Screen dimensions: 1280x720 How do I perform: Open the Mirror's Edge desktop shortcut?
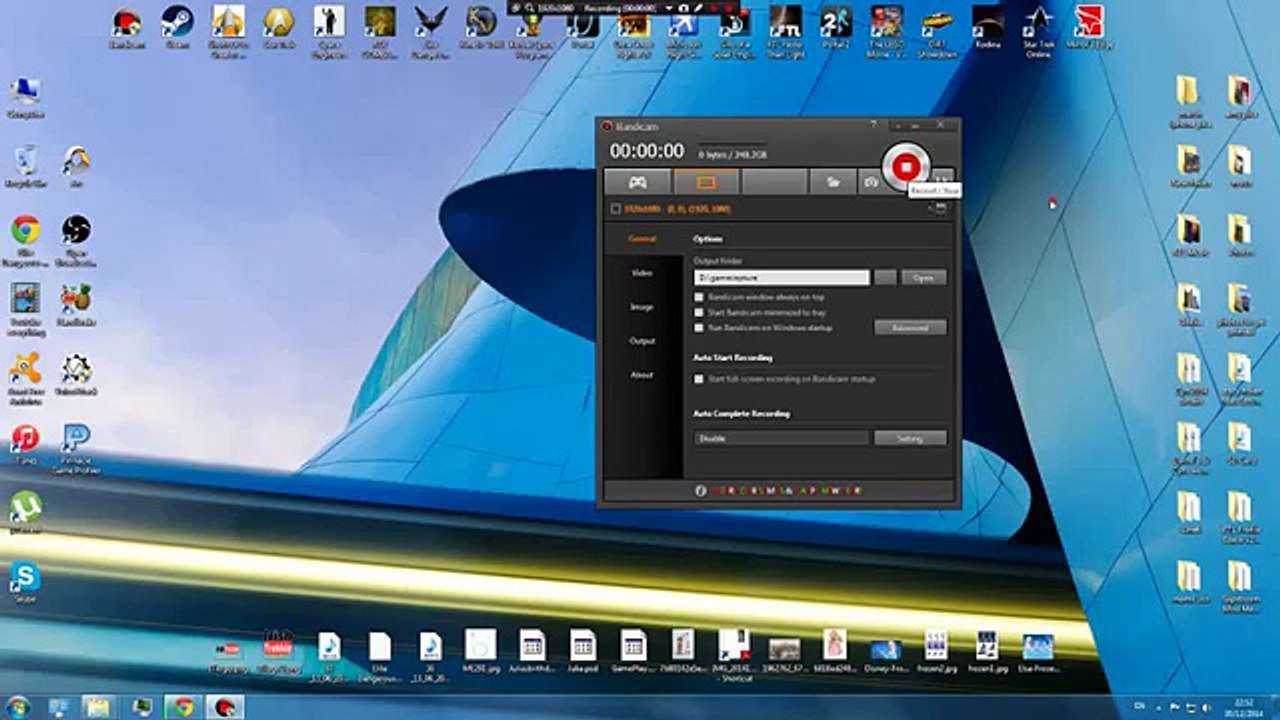(1089, 27)
